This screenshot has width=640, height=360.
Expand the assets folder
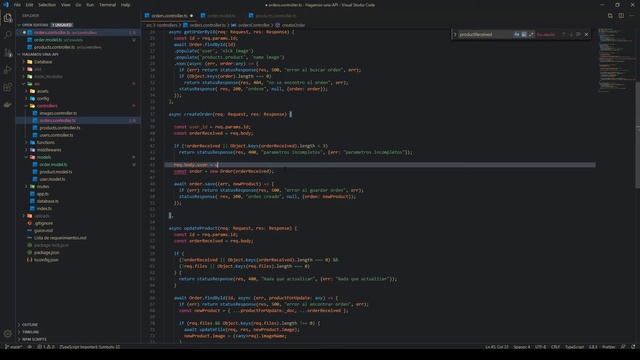[42, 91]
